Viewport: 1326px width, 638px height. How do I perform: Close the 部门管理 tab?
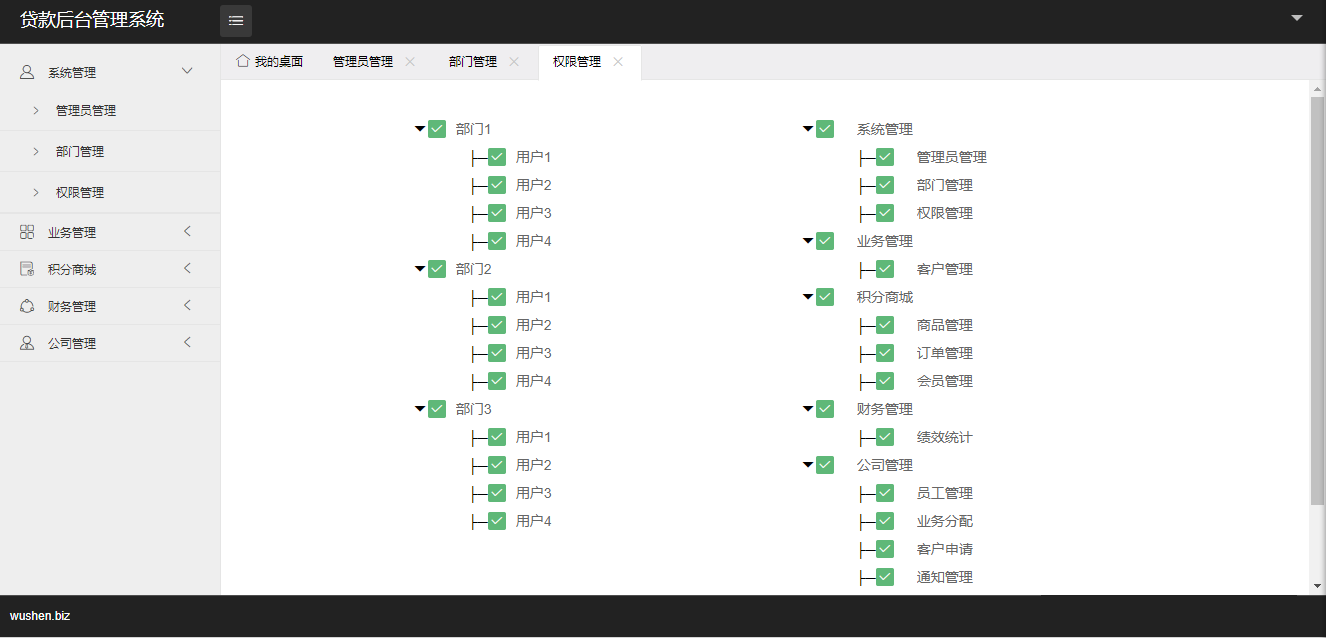pyautogui.click(x=514, y=61)
